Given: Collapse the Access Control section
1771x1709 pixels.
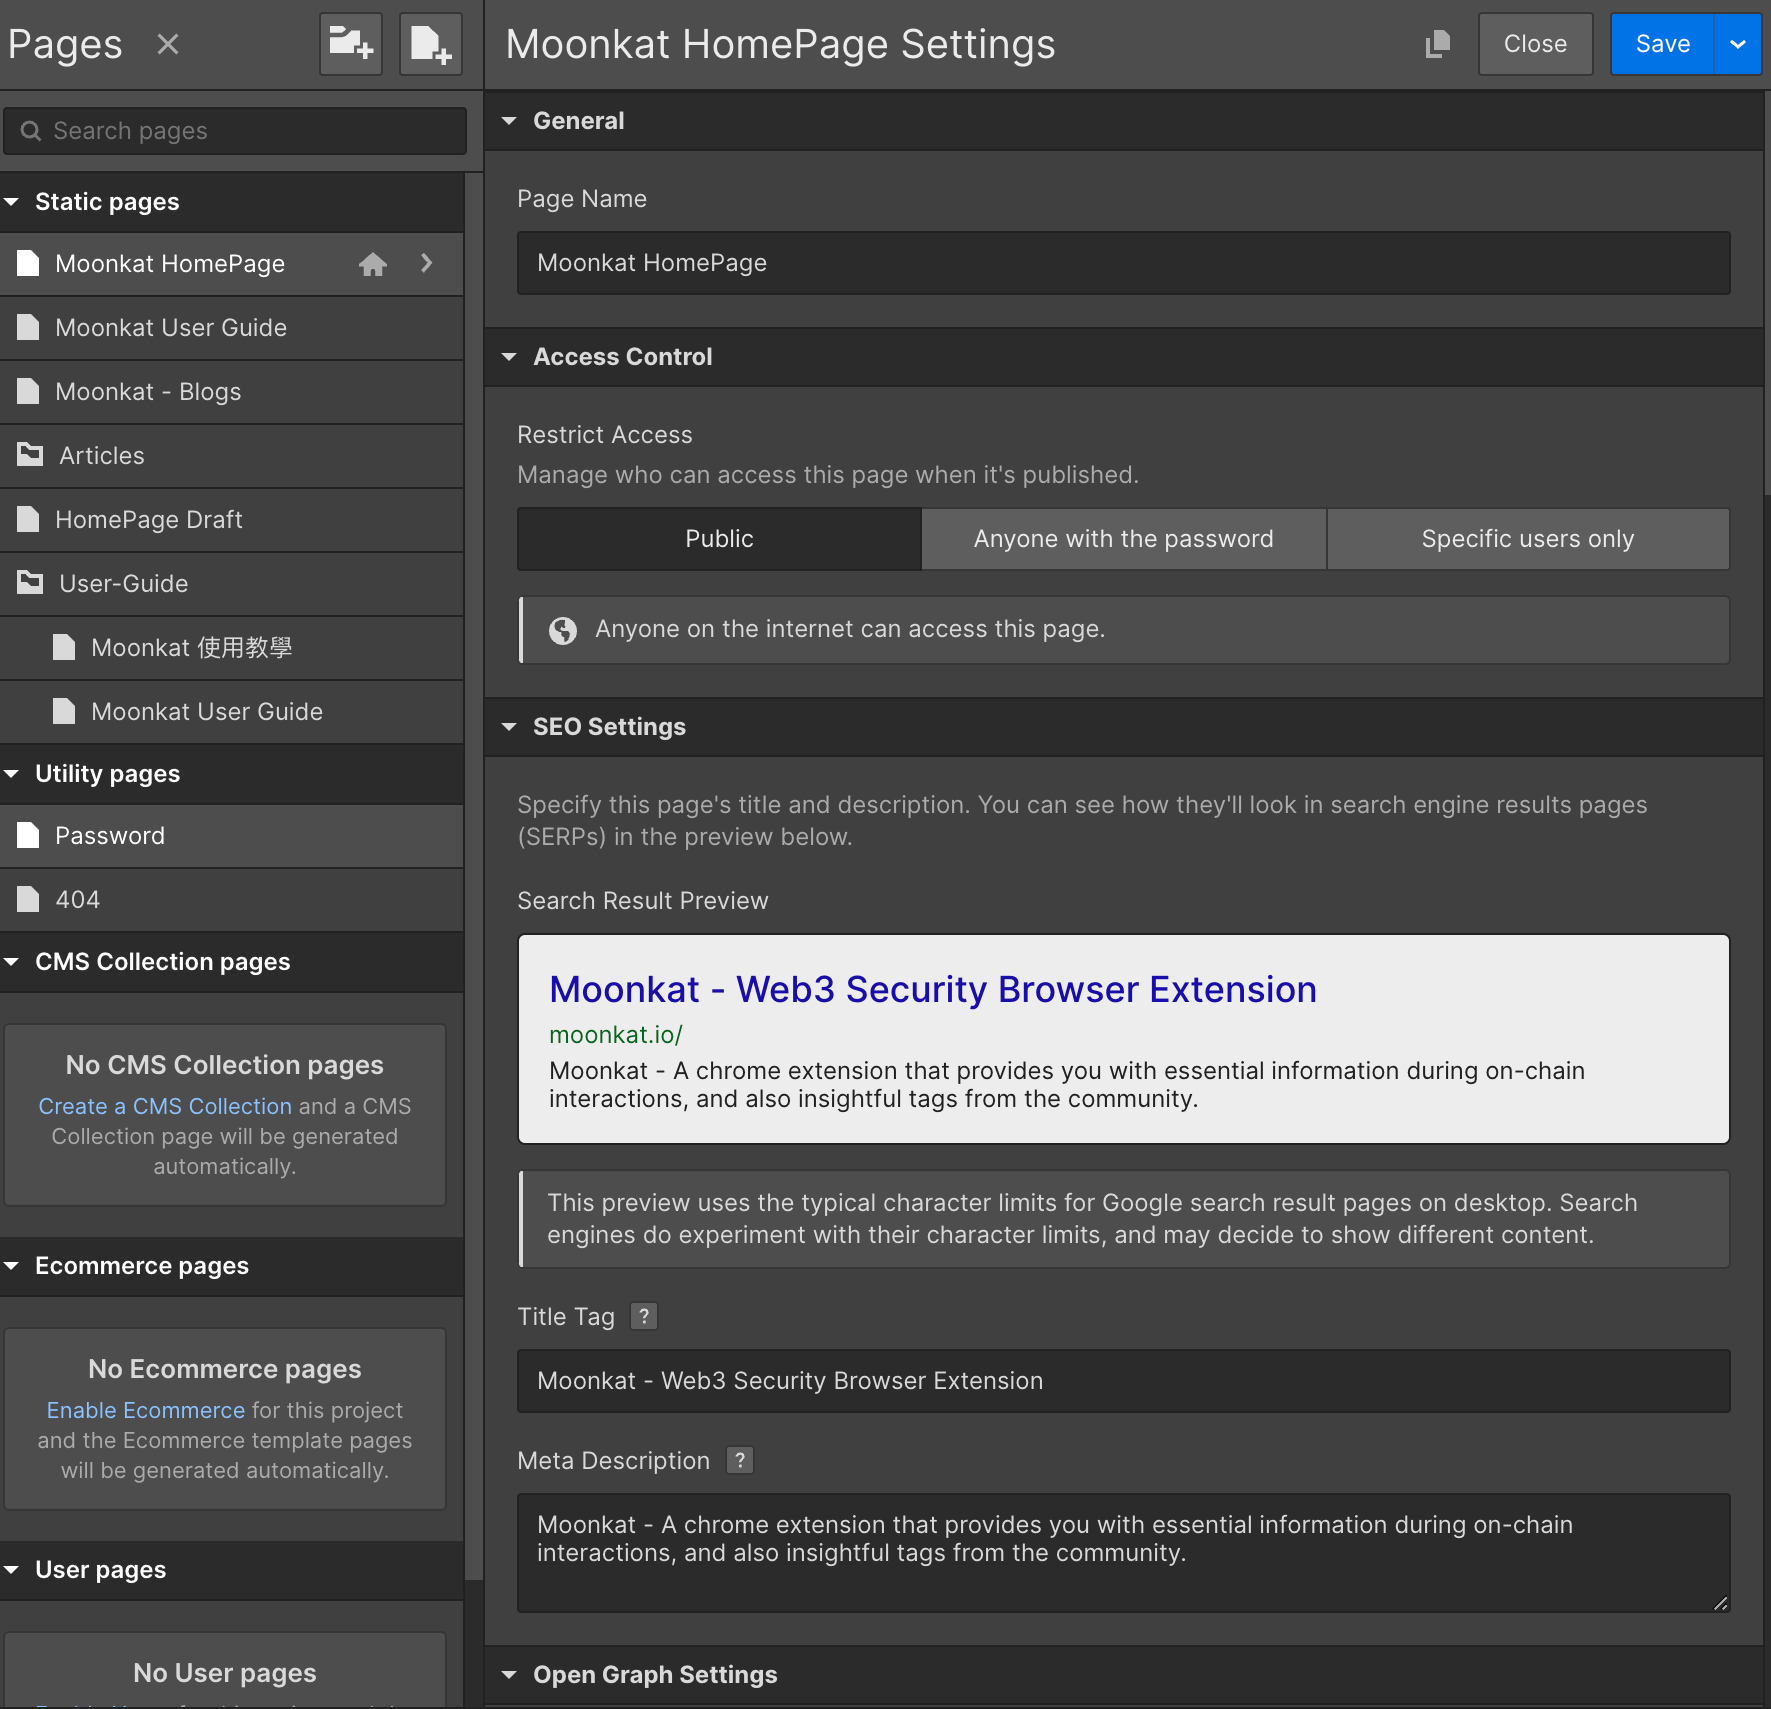Looking at the screenshot, I should (509, 357).
